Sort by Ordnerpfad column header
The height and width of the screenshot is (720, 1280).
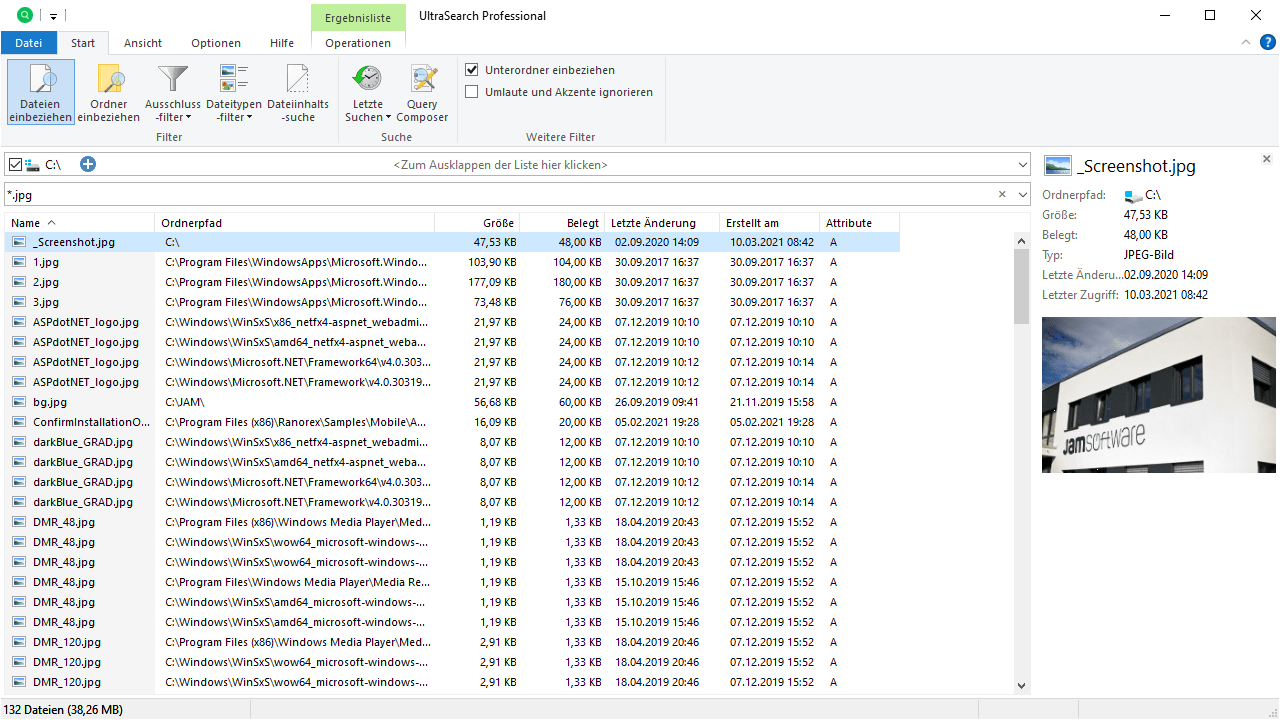(295, 223)
